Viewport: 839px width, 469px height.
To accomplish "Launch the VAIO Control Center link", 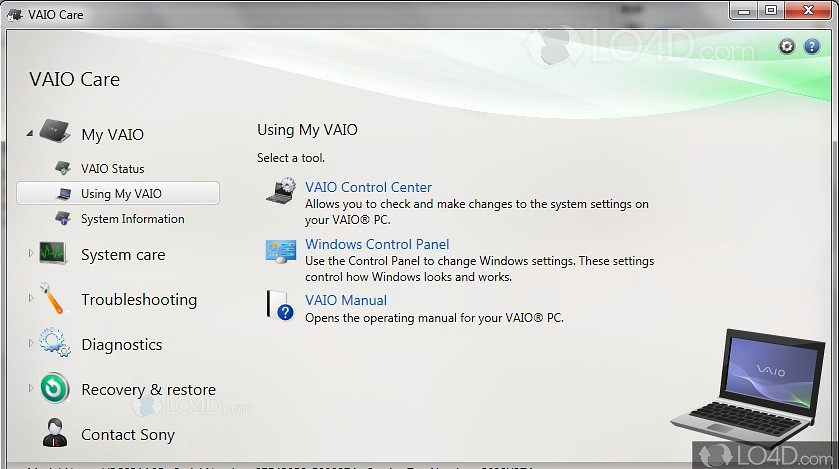I will pos(368,187).
